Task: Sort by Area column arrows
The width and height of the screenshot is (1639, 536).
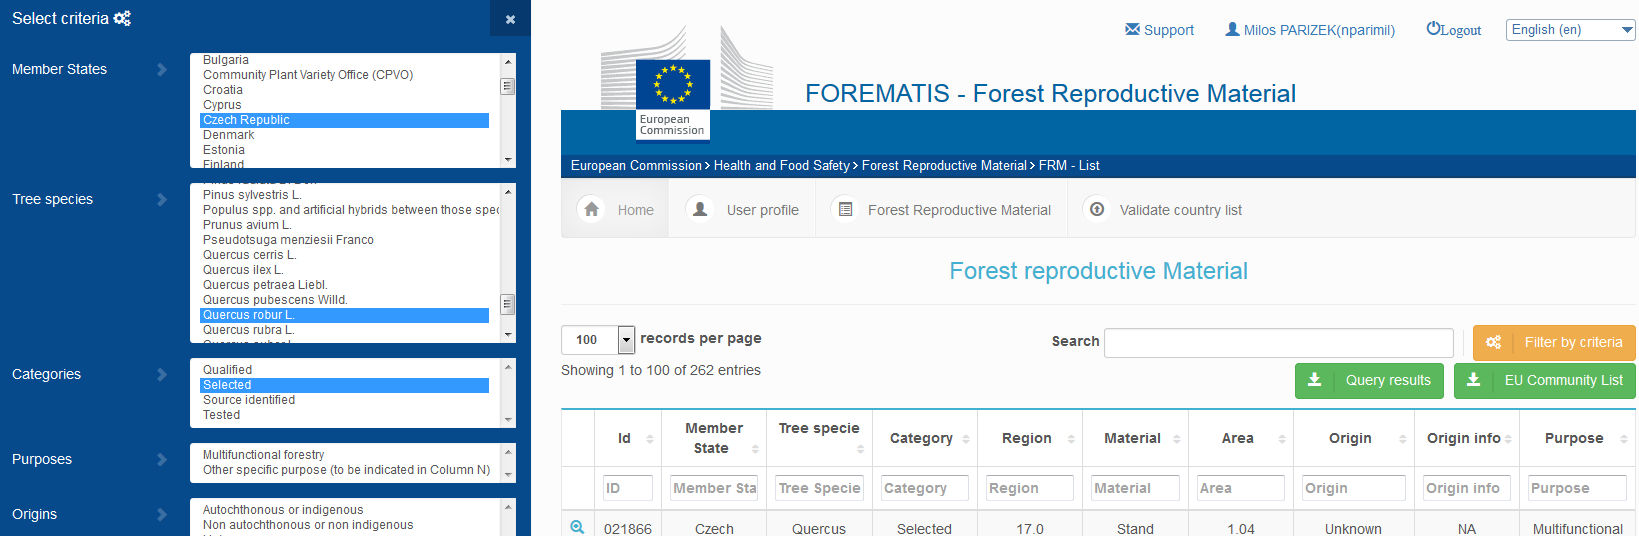Action: [1282, 439]
